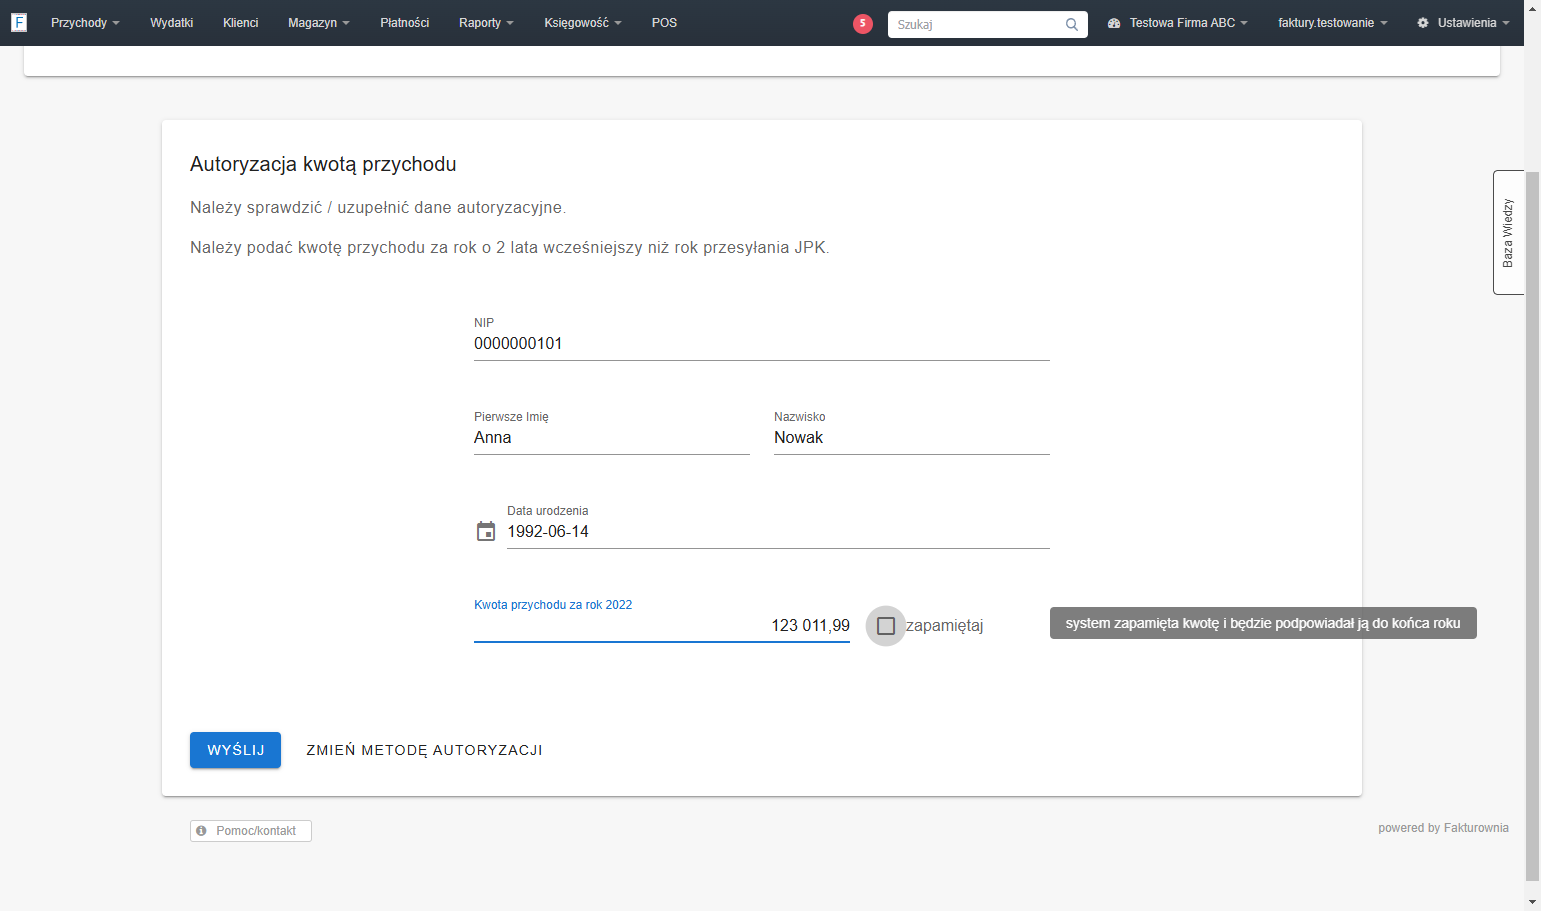Click the Ustawienia gear icon
This screenshot has width=1541, height=911.
pyautogui.click(x=1423, y=23)
